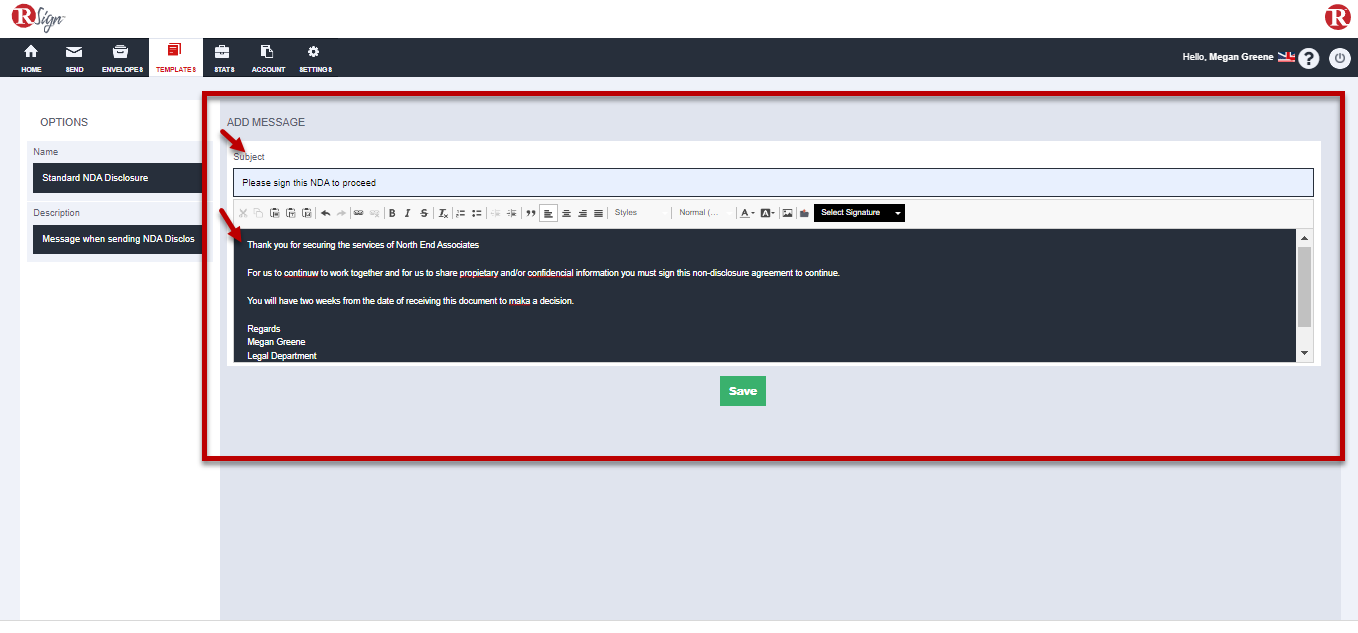Toggle italic formatting in the toolbar
The image size is (1358, 633).
pos(408,213)
